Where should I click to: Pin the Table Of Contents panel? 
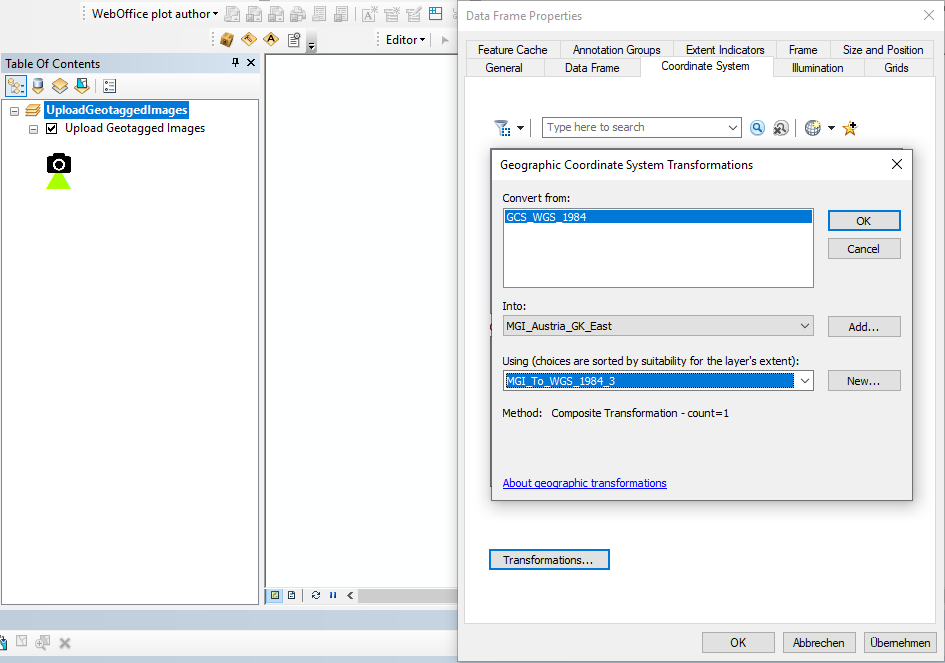tap(235, 63)
